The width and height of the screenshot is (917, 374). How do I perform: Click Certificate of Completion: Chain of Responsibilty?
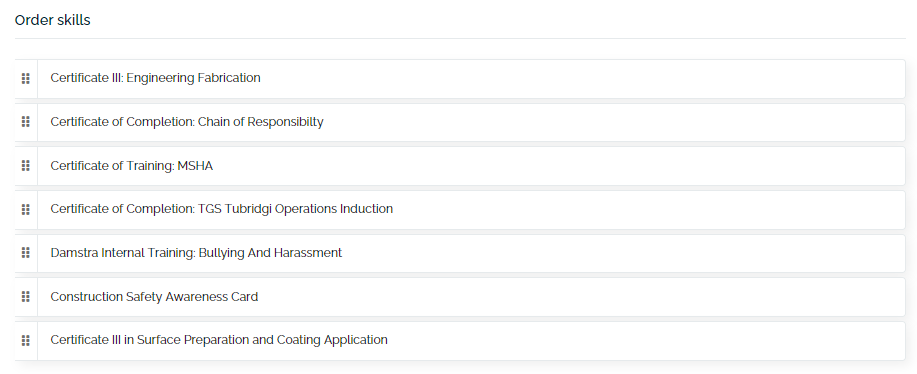coord(187,122)
